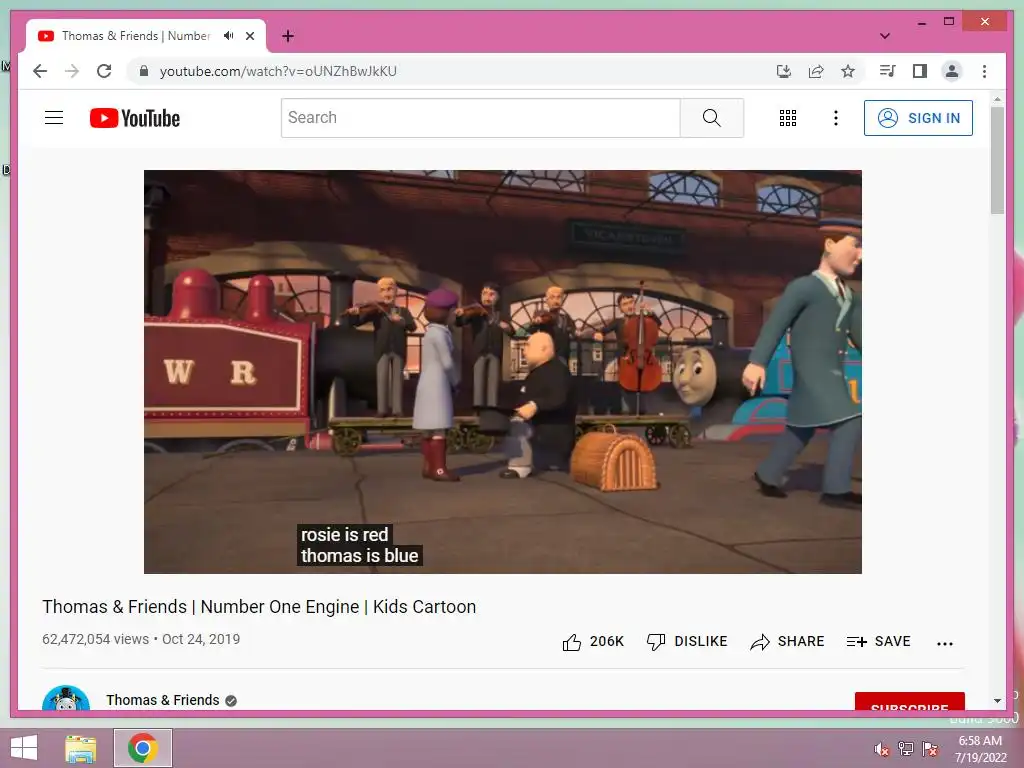Image resolution: width=1024 pixels, height=768 pixels.
Task: Click muted volume tray icon
Action: pyautogui.click(x=882, y=749)
